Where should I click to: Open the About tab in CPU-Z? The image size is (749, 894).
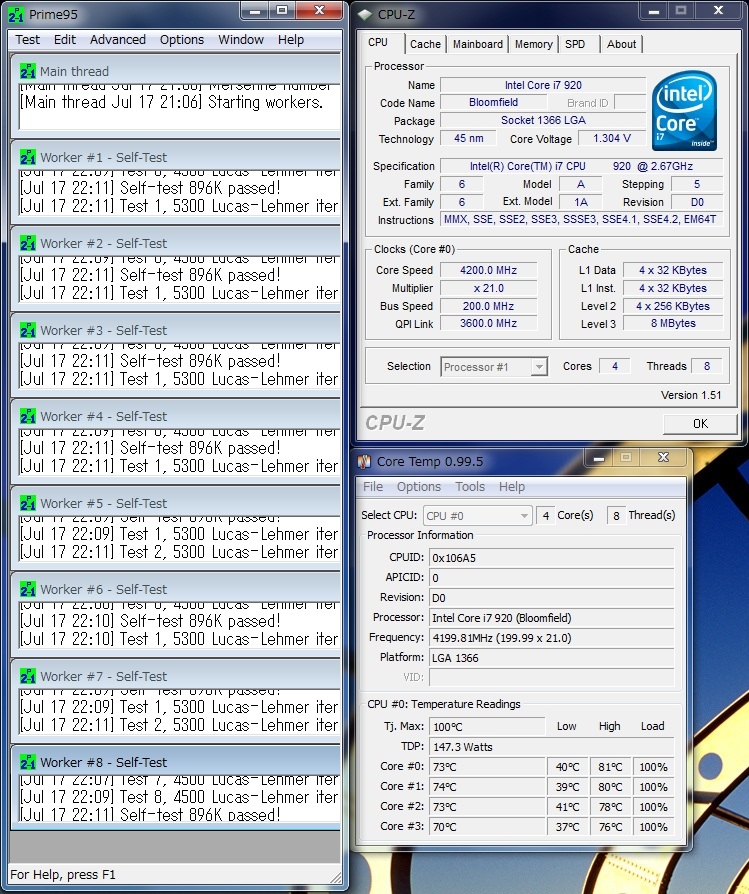621,44
